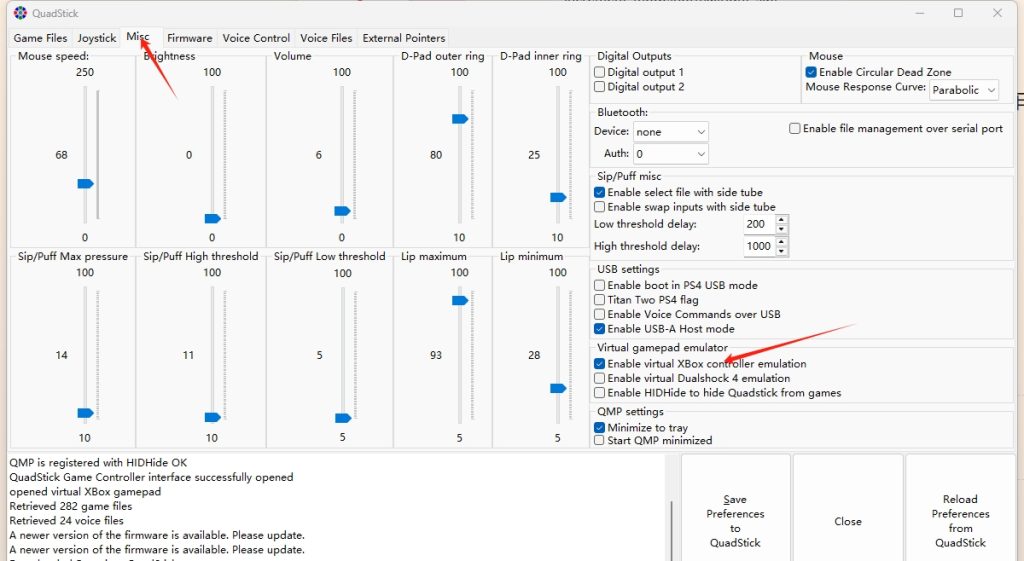Open the Bluetooth Device dropdown

click(x=671, y=132)
